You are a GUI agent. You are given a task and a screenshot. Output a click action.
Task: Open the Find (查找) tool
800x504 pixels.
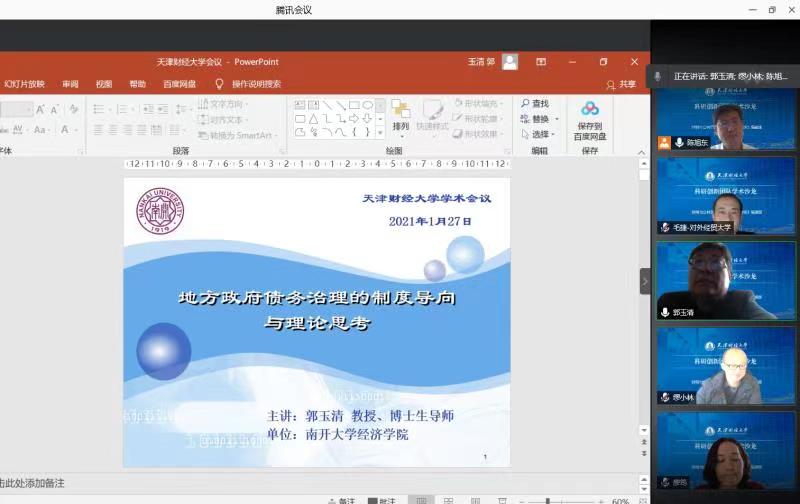point(534,104)
